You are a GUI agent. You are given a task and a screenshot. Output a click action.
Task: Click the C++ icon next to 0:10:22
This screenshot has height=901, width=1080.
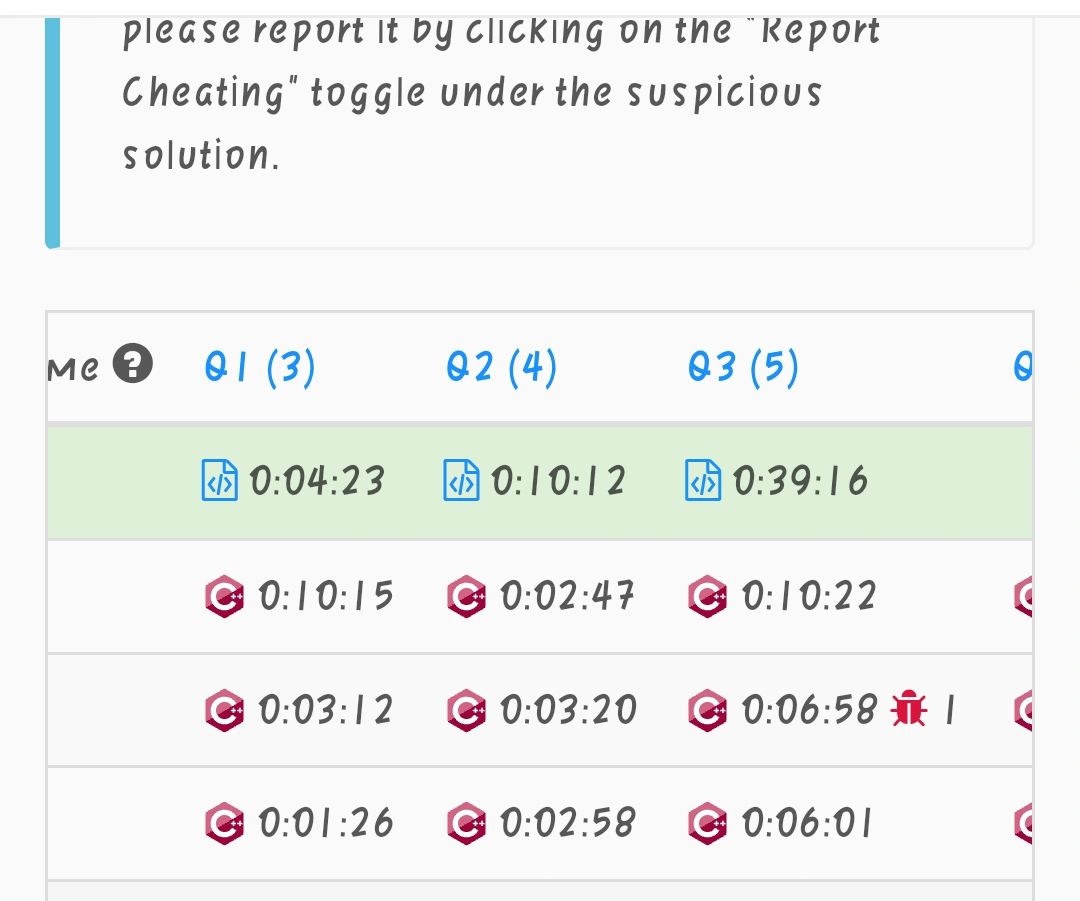[x=707, y=596]
